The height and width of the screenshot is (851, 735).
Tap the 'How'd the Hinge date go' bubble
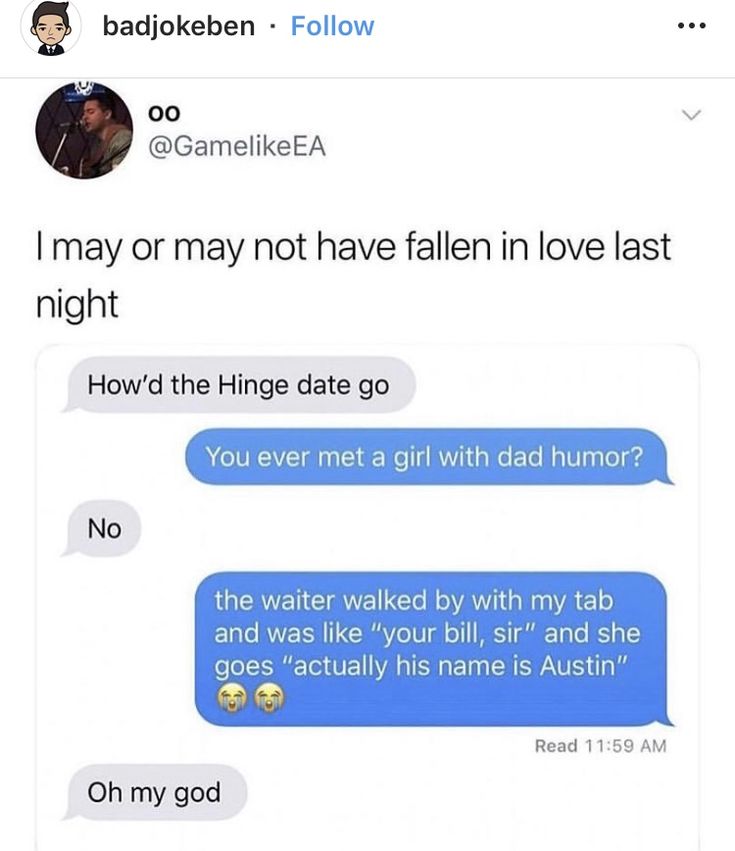239,385
